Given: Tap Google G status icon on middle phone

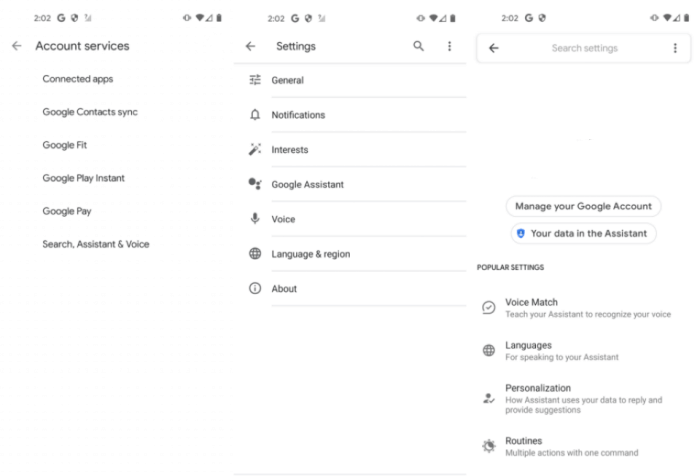Looking at the screenshot, I should coord(295,18).
